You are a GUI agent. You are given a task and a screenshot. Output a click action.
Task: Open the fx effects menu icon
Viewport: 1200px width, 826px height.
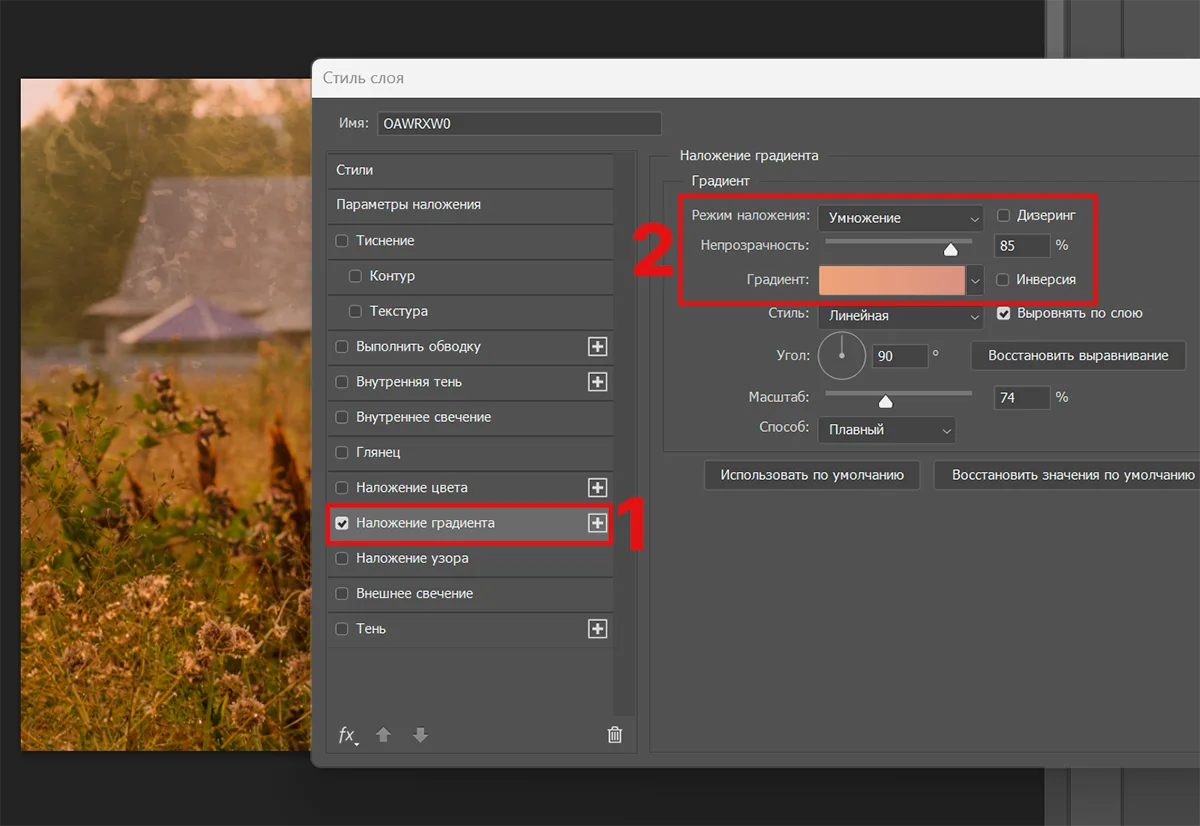point(347,736)
